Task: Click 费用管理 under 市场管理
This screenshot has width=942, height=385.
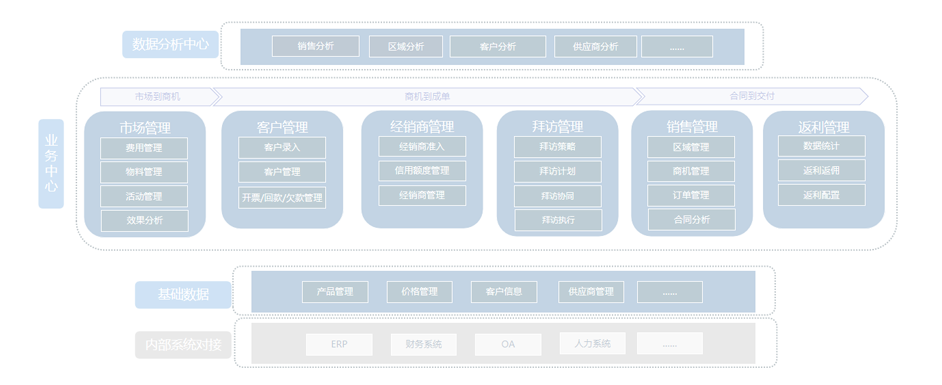Action: 144,148
